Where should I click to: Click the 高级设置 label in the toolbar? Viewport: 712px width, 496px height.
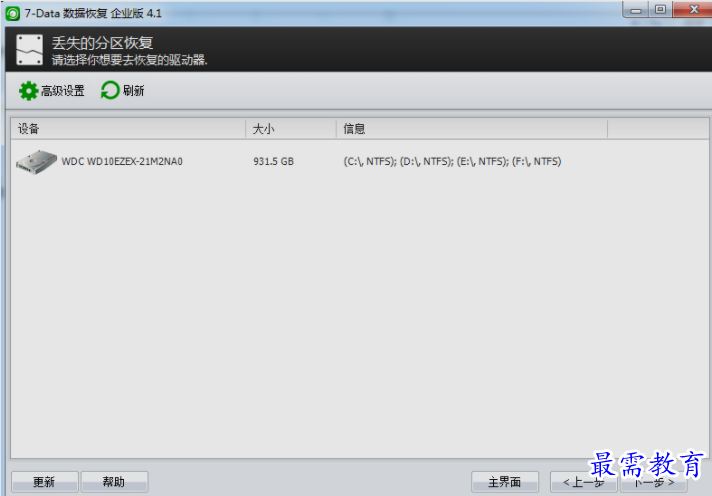pos(63,91)
